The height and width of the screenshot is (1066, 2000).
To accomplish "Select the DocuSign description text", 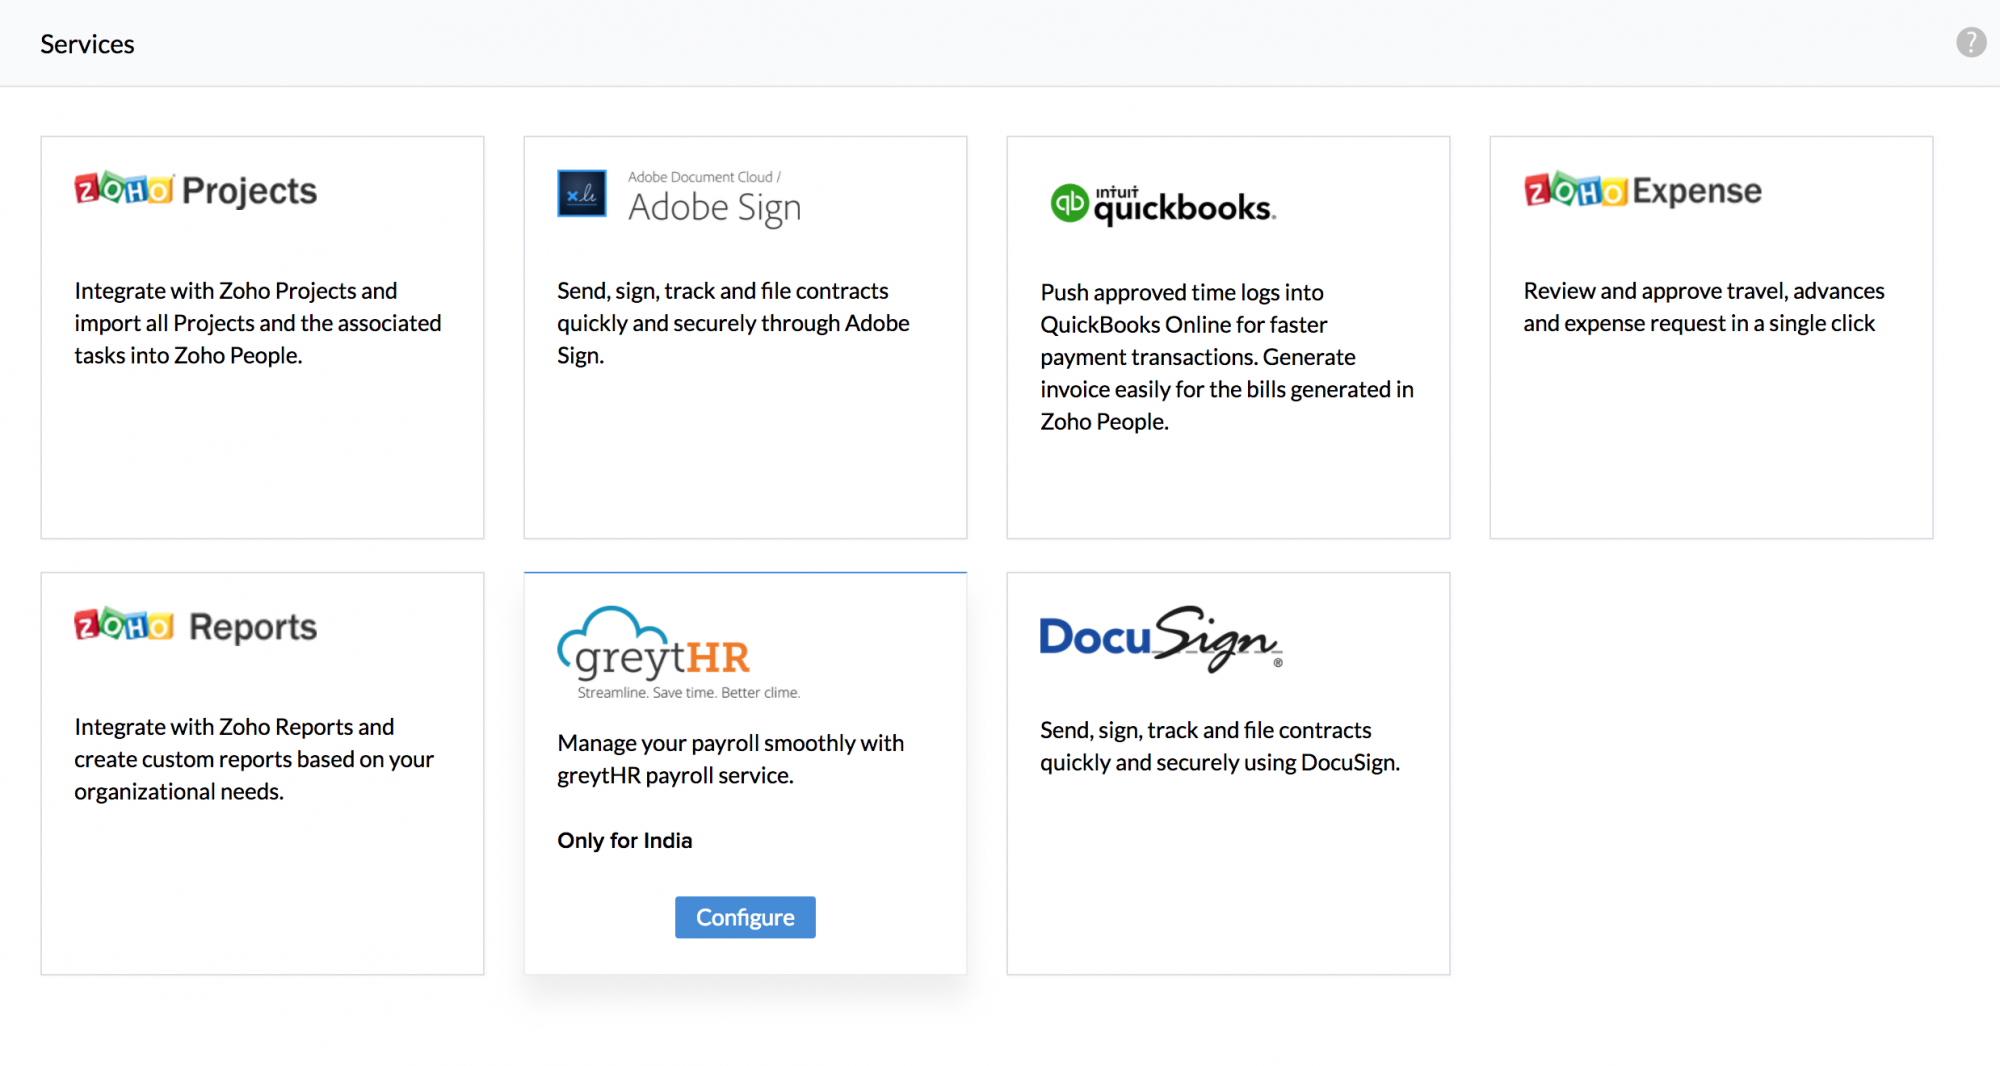I will (1220, 746).
